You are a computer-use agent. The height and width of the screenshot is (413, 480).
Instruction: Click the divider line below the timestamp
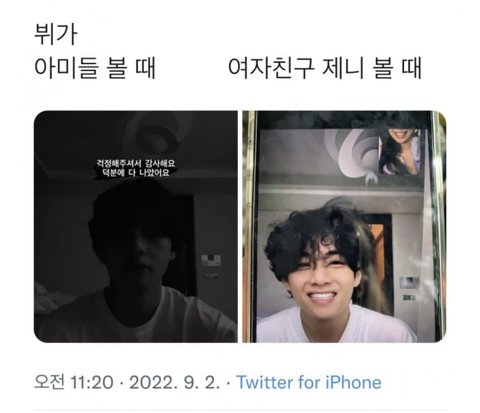point(240,410)
